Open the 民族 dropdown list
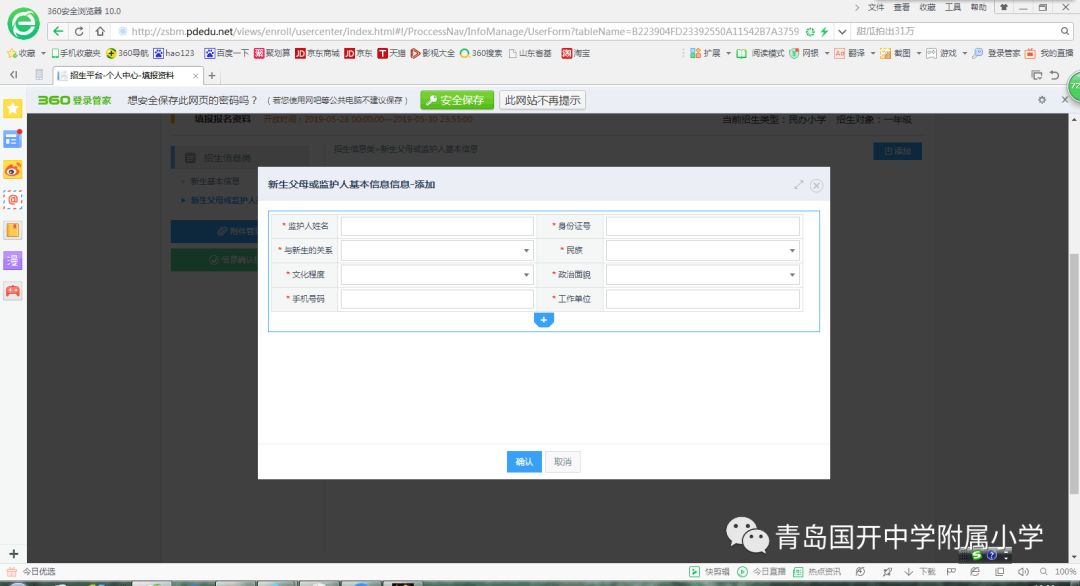Screen dimensions: 1080x586 [702, 251]
